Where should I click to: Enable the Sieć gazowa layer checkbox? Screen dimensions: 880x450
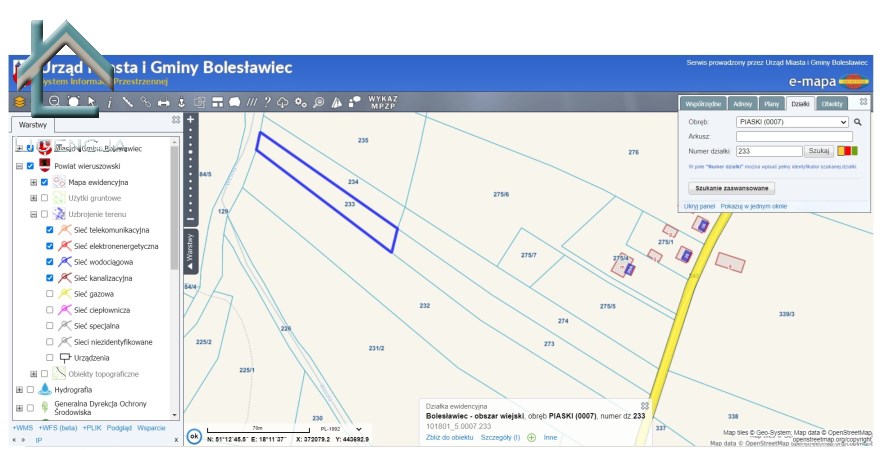(50, 294)
